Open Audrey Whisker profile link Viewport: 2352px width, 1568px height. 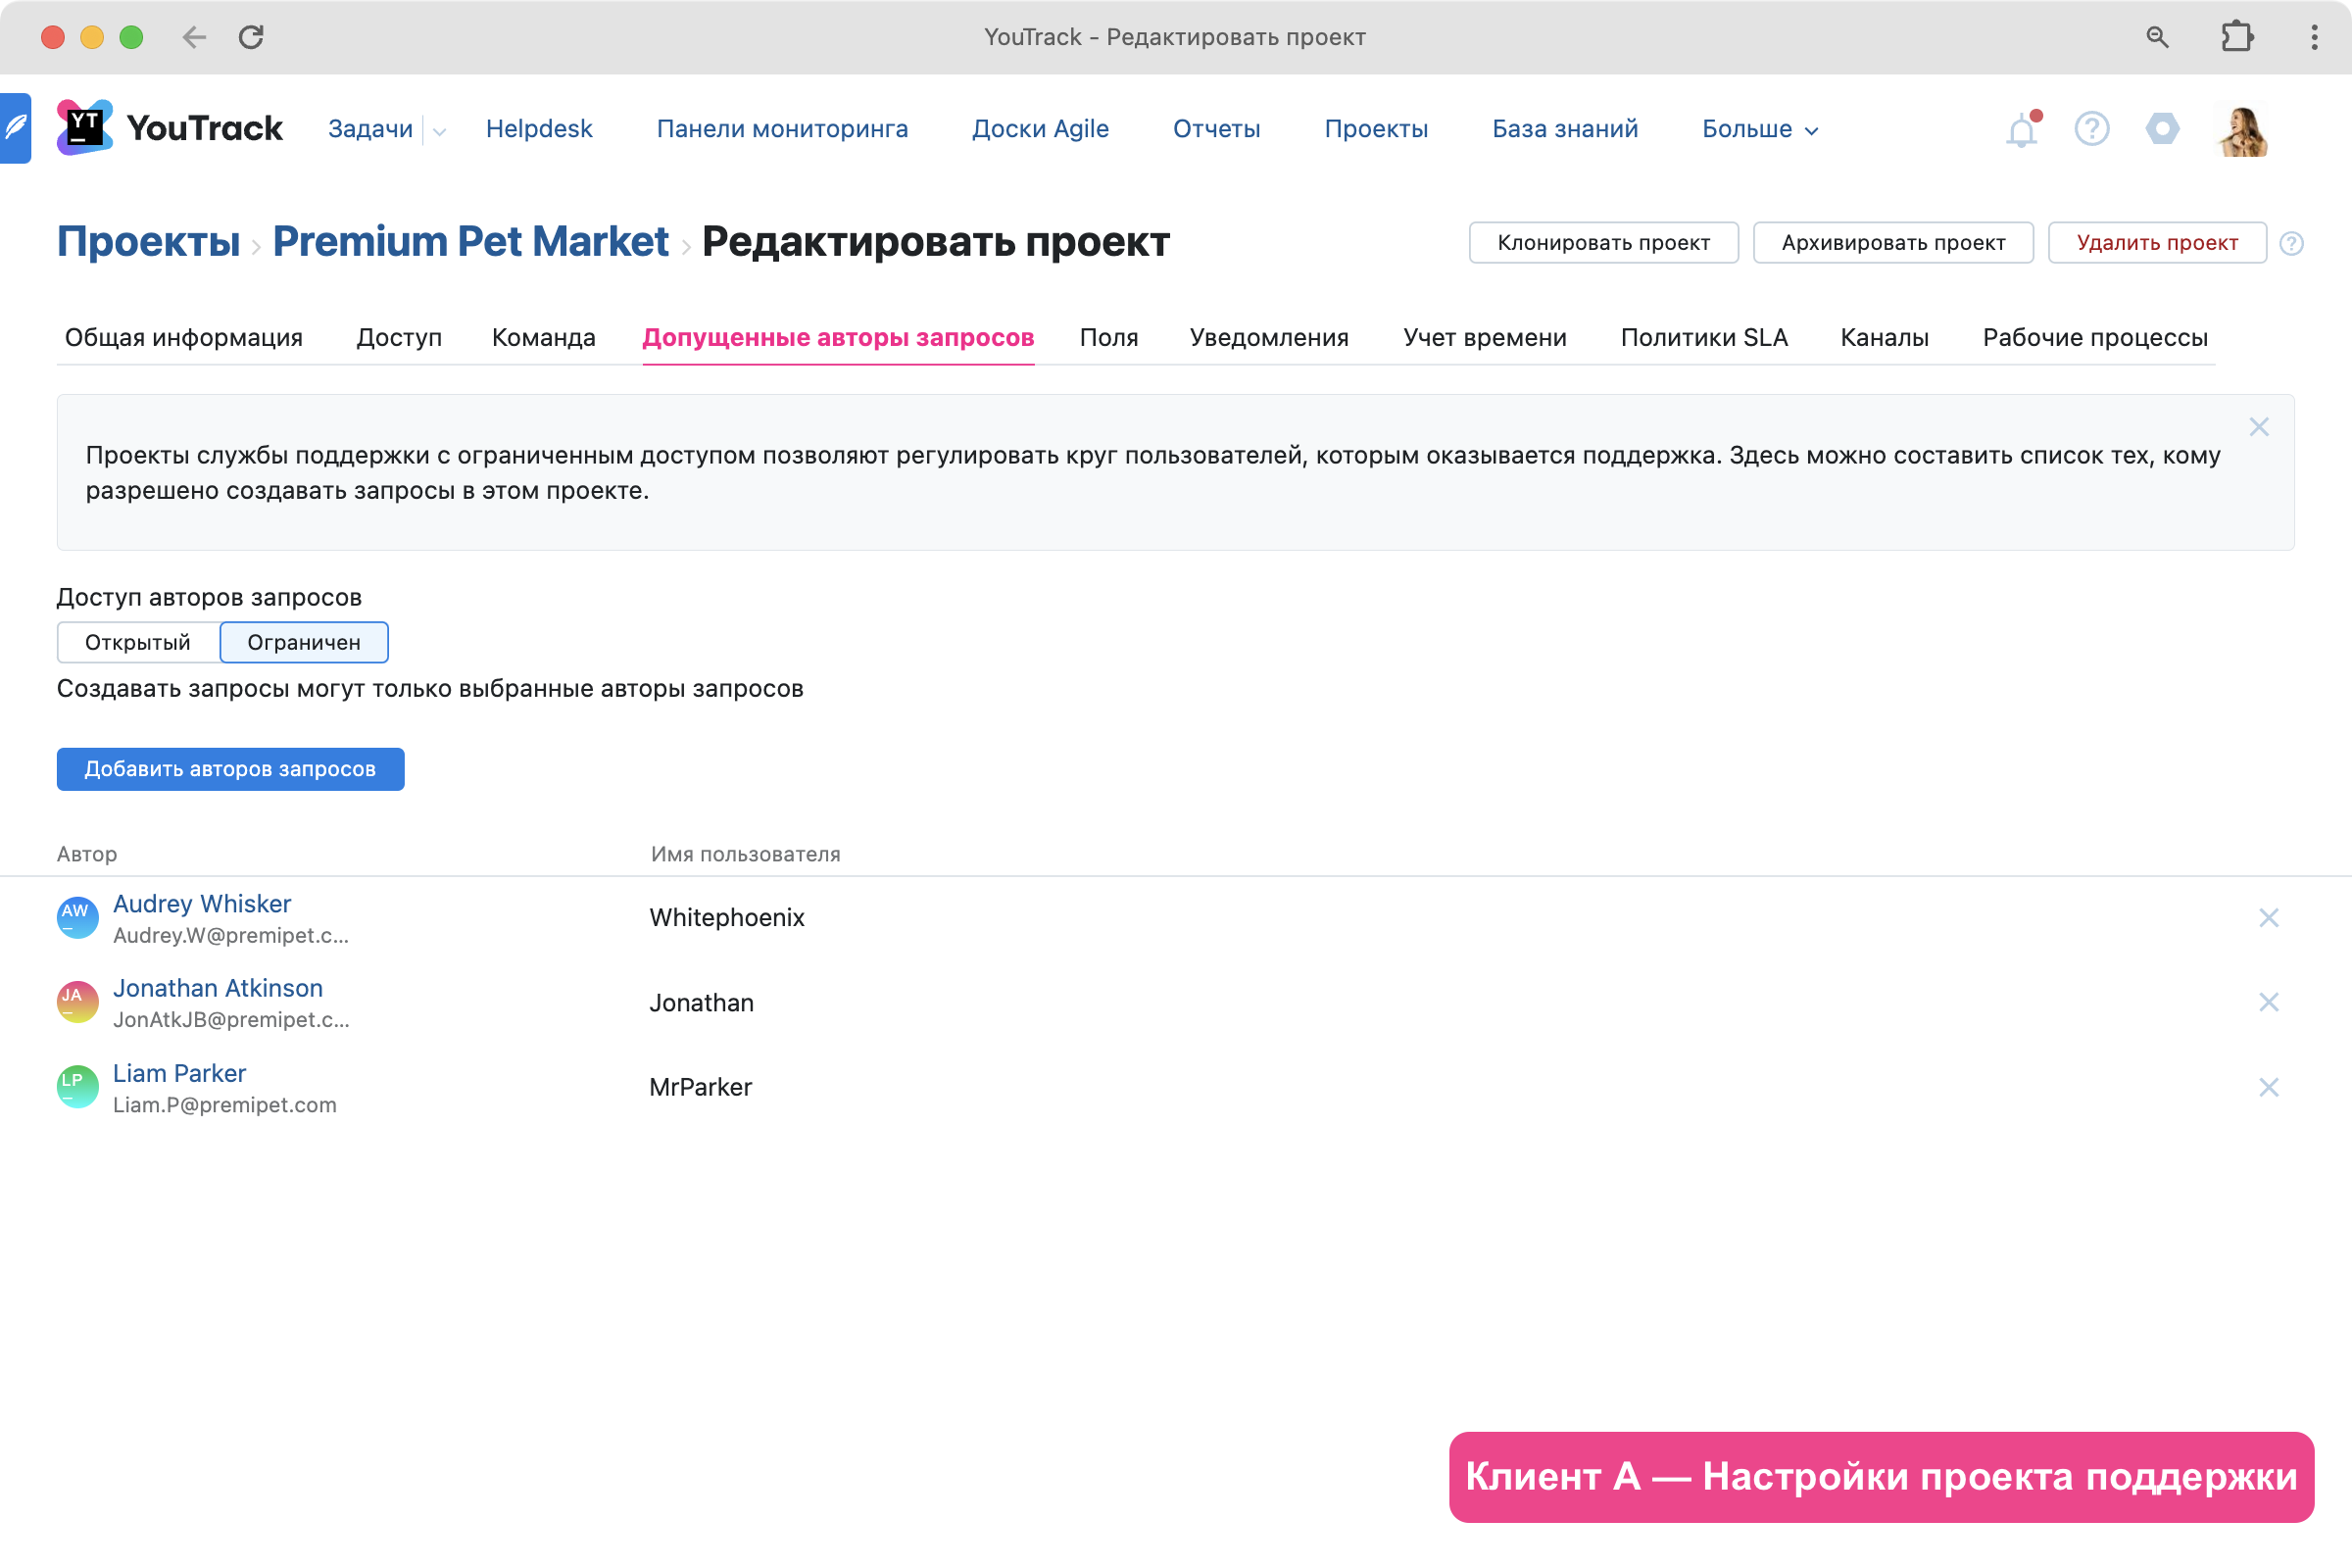pos(202,903)
